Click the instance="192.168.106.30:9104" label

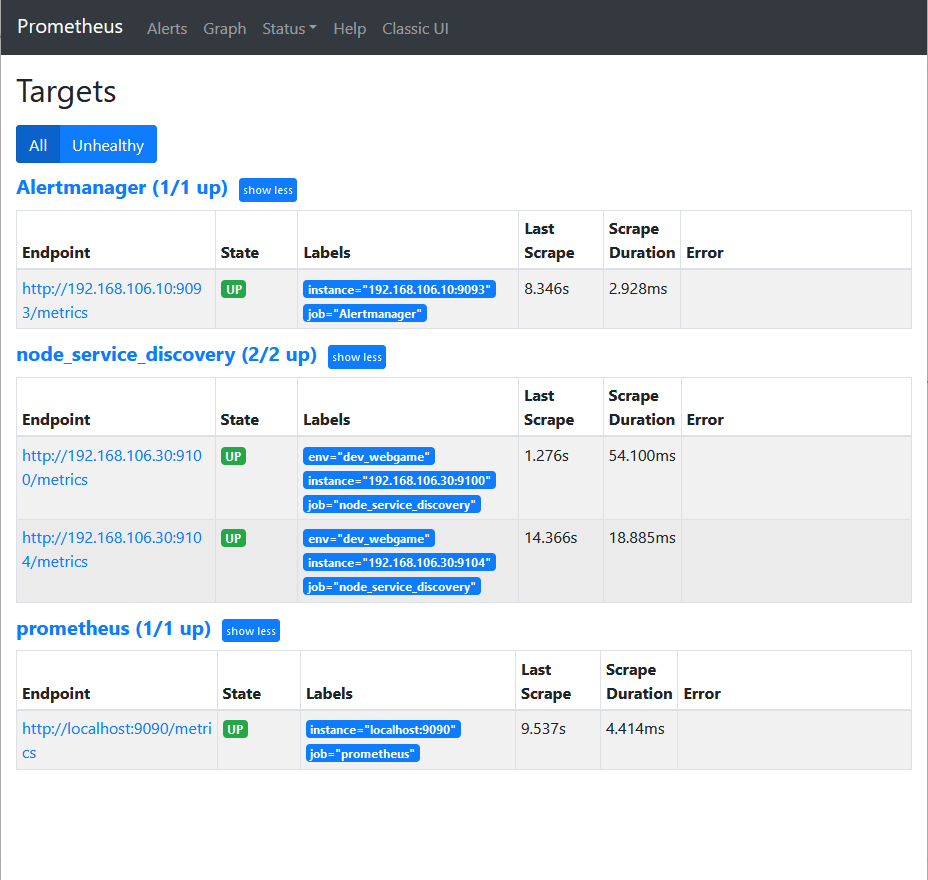pos(399,563)
